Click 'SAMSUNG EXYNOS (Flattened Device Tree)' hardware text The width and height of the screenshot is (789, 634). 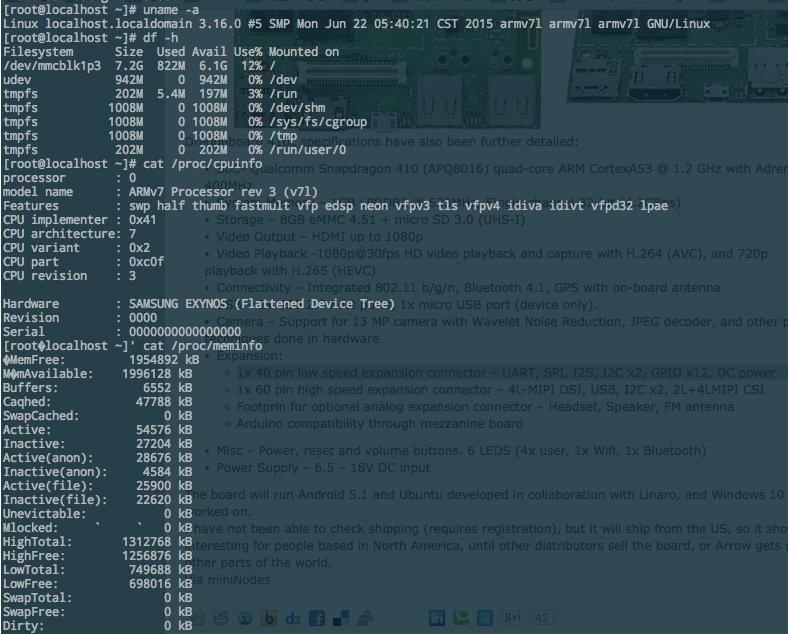point(262,304)
